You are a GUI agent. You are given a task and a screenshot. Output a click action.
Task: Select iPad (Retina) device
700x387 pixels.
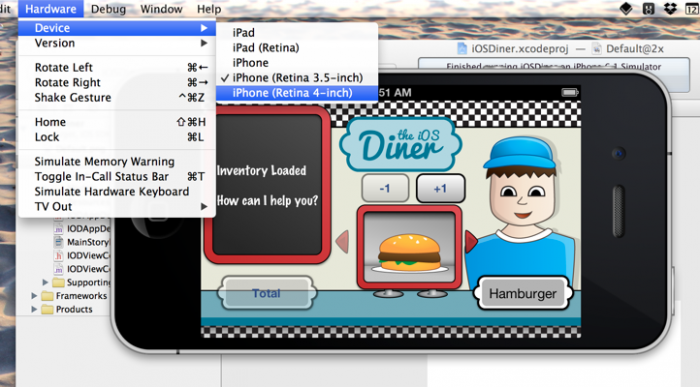(297, 48)
